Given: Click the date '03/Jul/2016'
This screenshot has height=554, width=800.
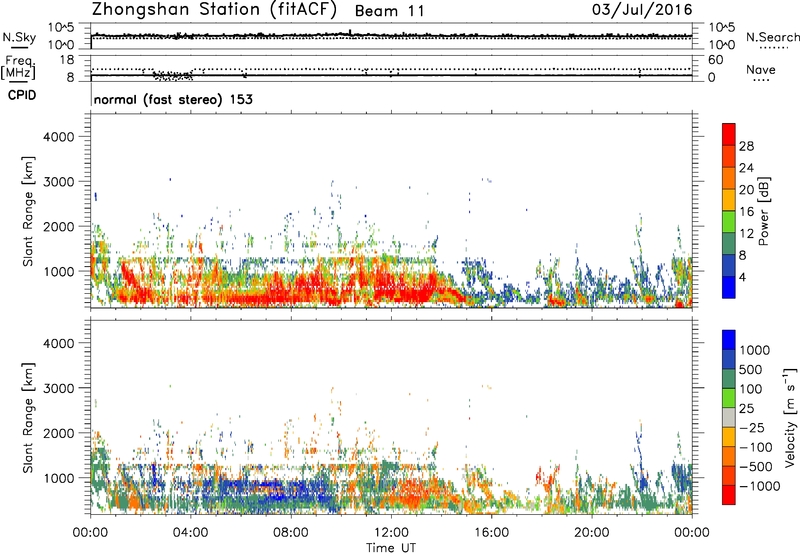Looking at the screenshot, I should pyautogui.click(x=642, y=10).
